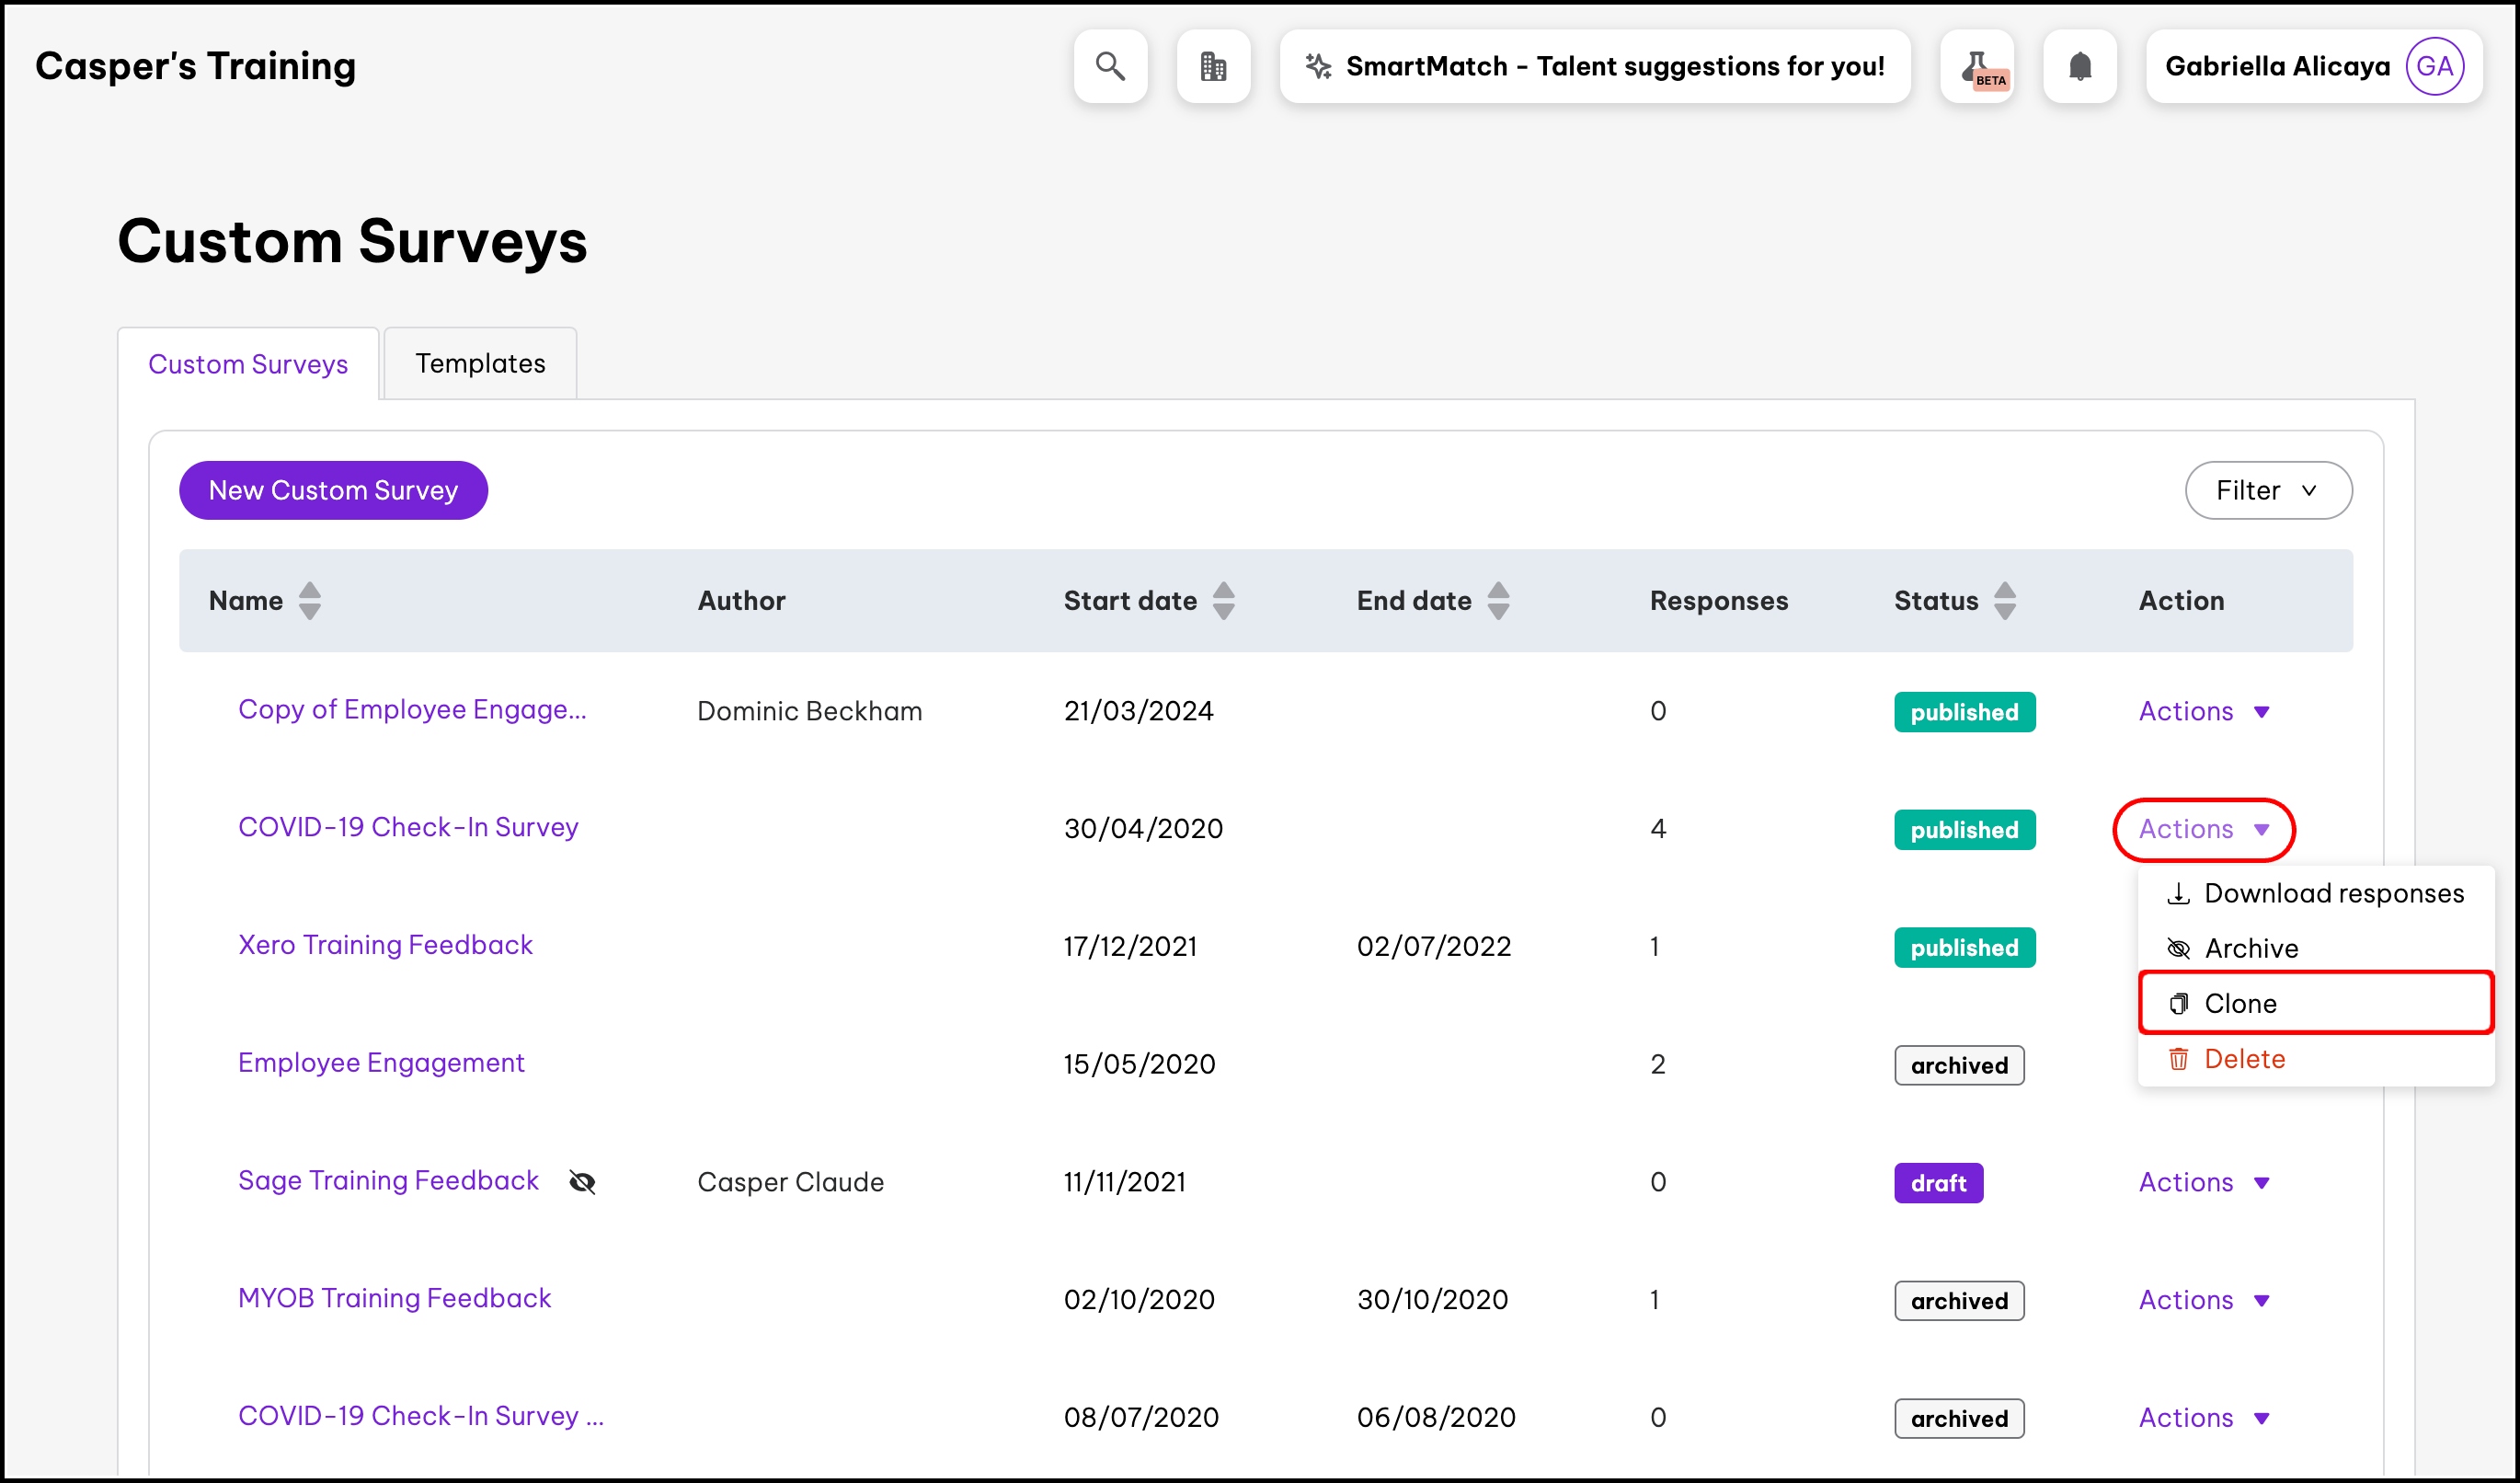Open the organisation building icon
The width and height of the screenshot is (2520, 1483).
(1213, 66)
